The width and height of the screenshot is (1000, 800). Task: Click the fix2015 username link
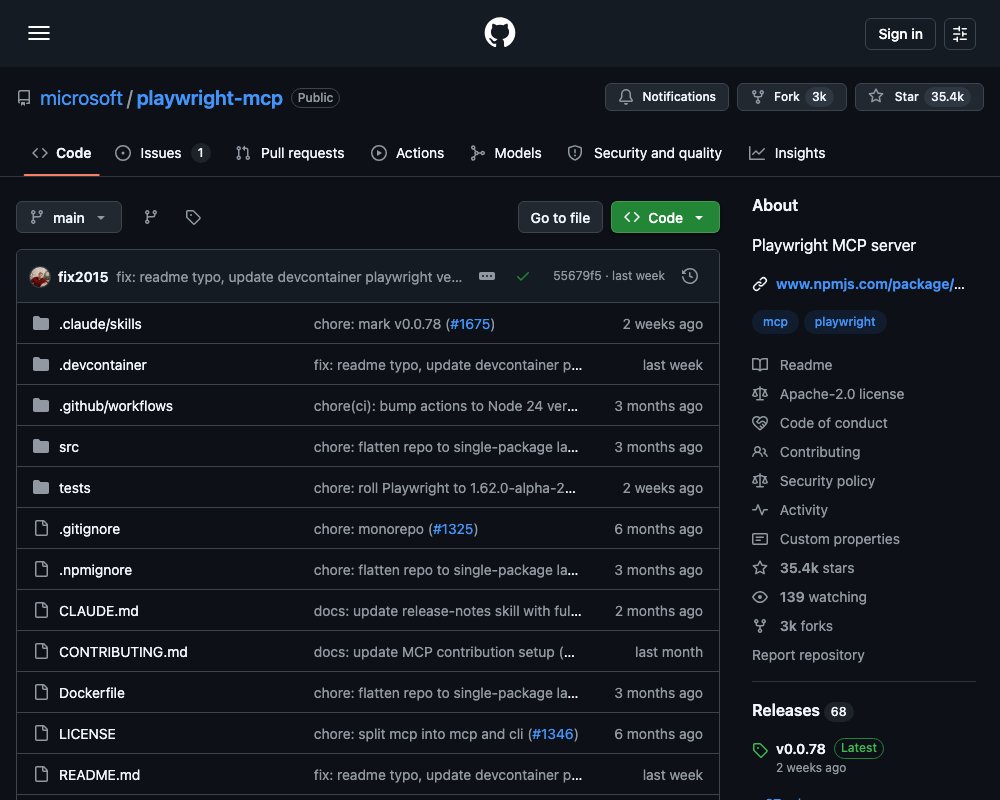pos(83,277)
